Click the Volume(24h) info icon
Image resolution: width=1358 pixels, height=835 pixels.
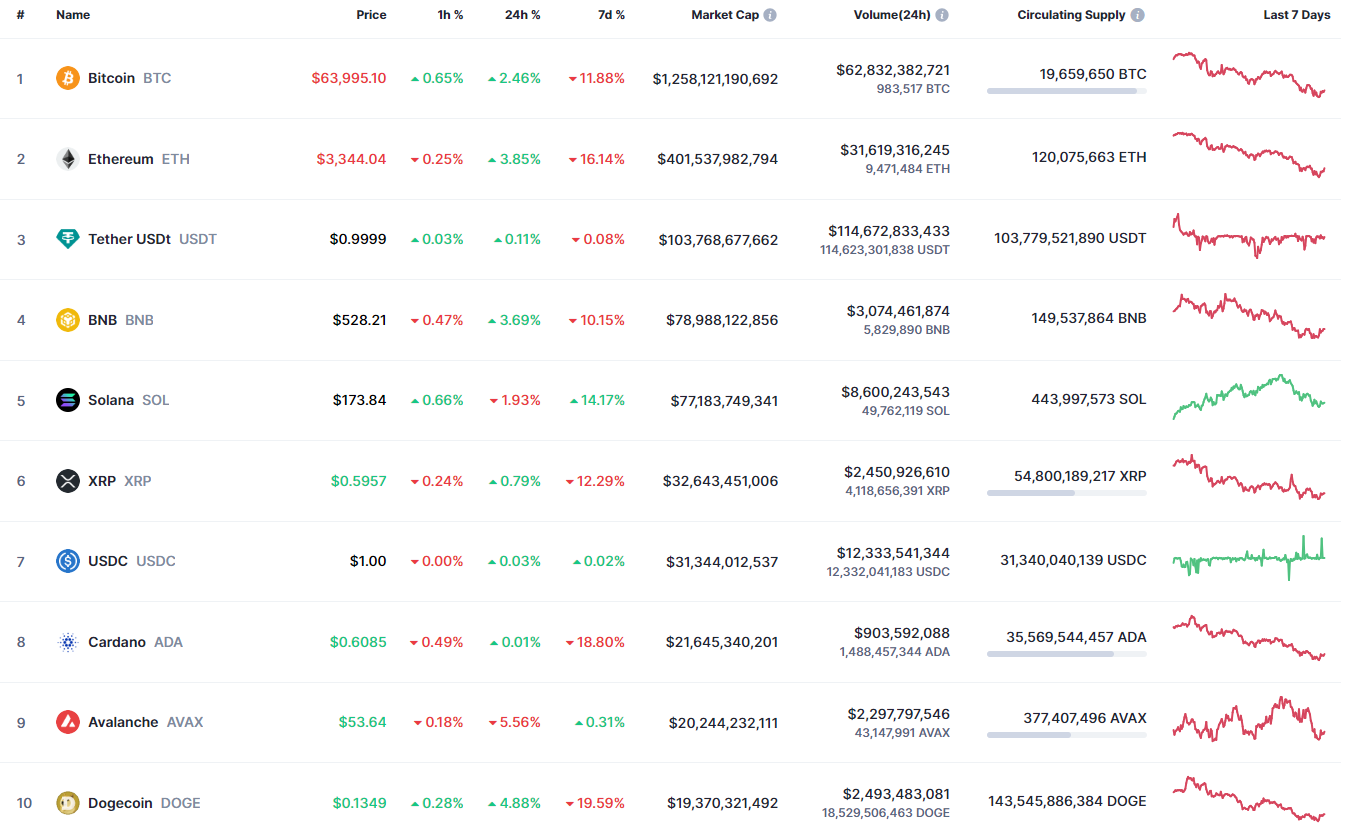[942, 16]
